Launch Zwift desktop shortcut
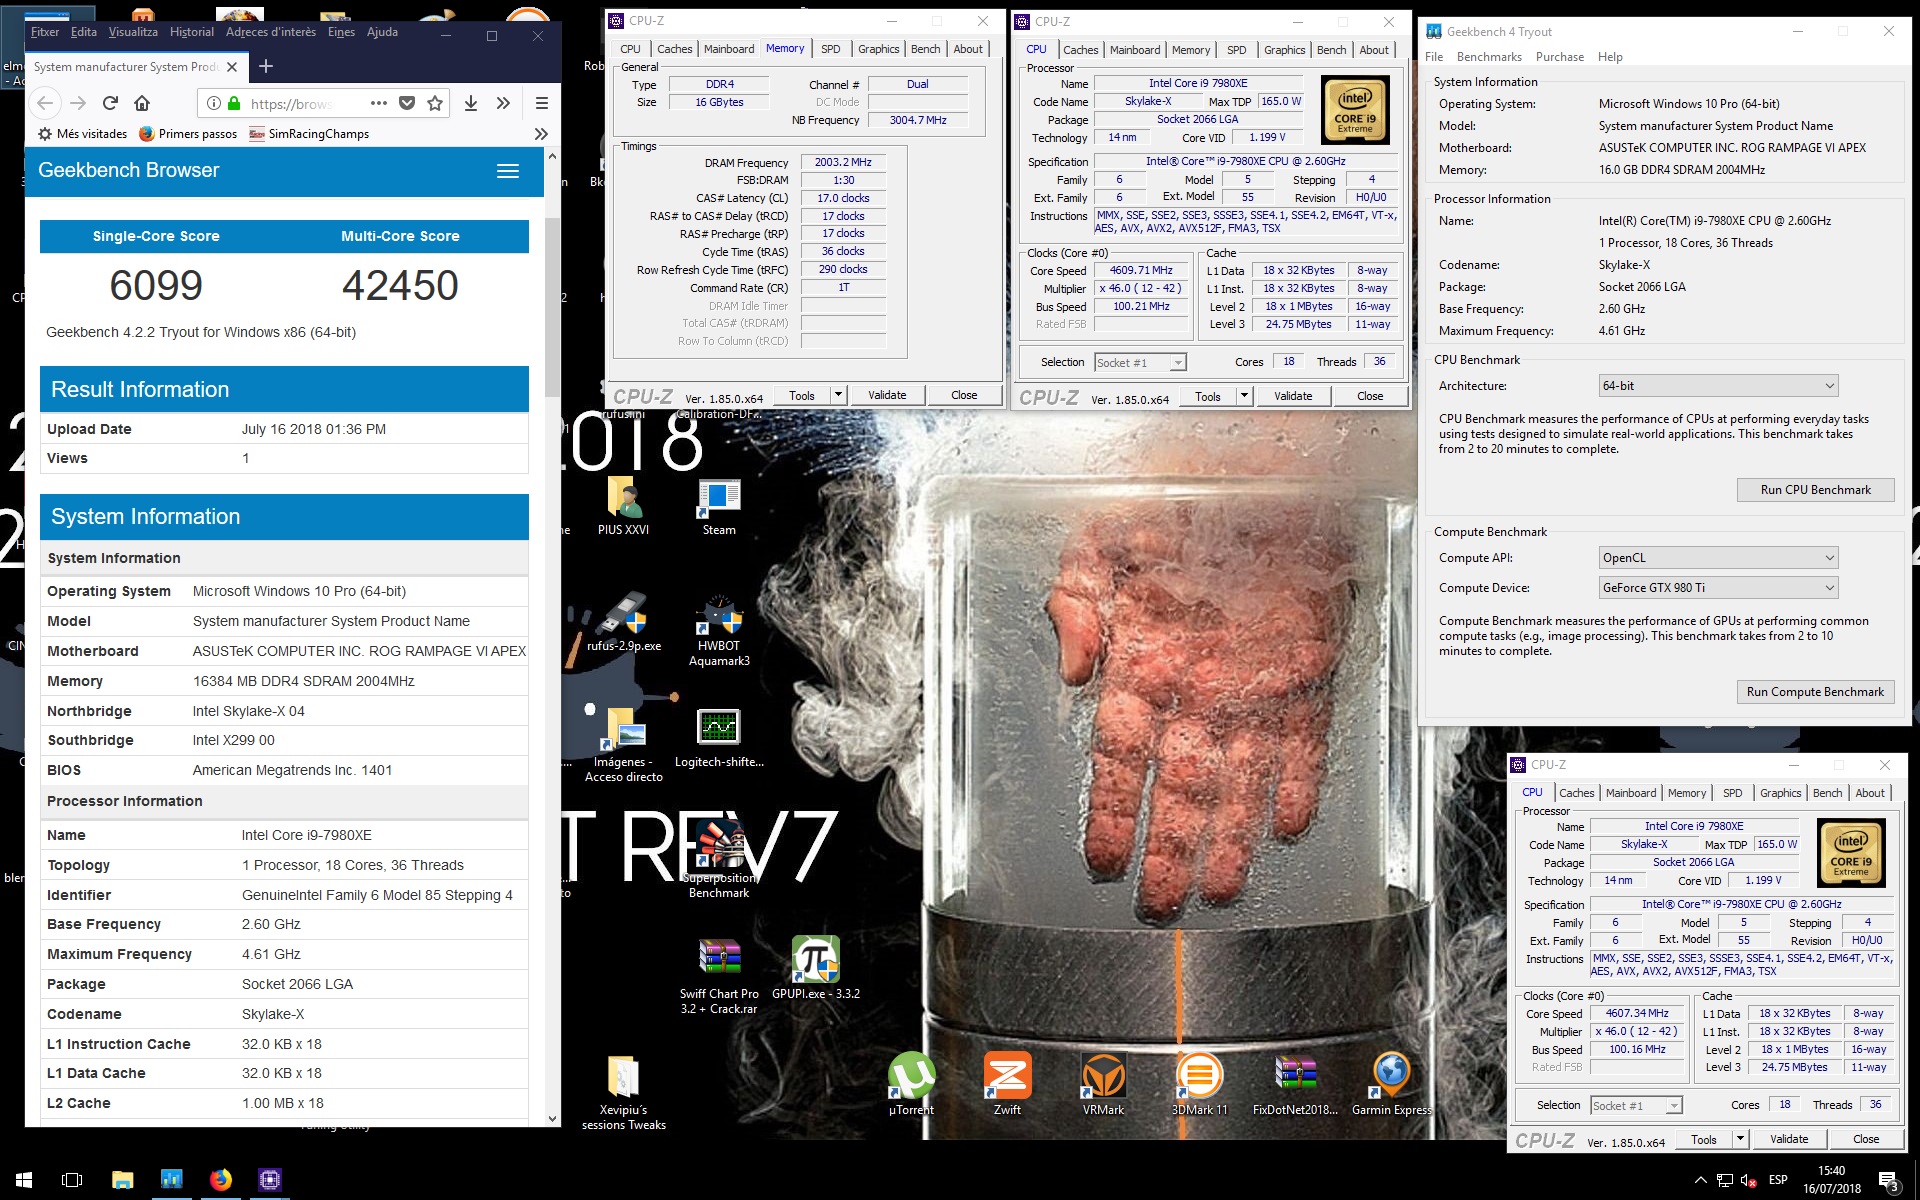 1007,1084
